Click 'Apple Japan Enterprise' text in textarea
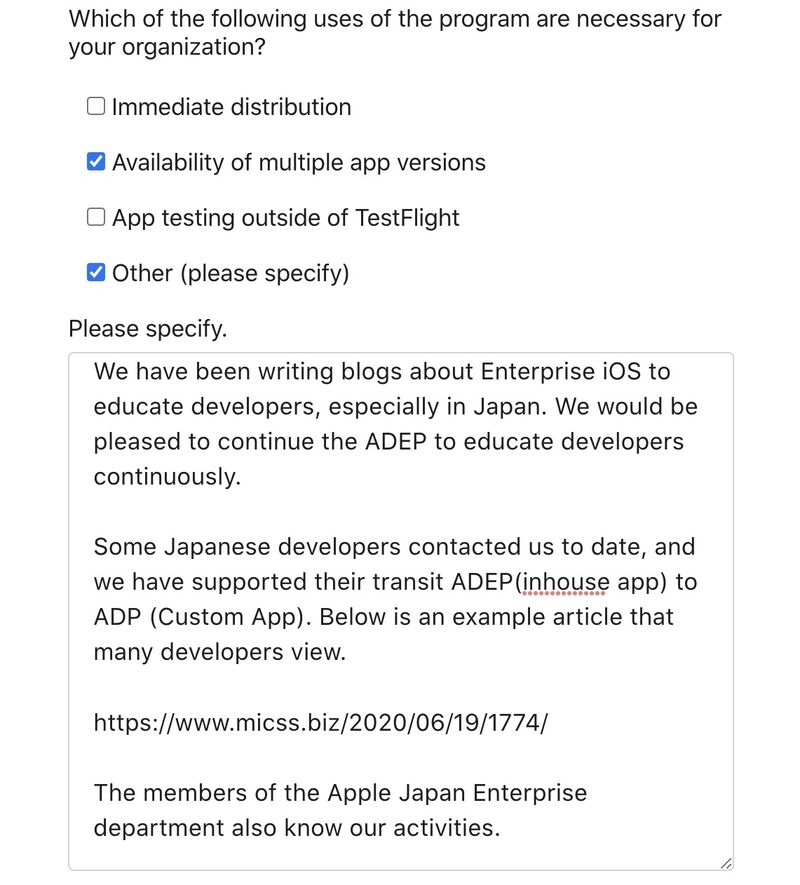800x885 pixels. coord(457,793)
